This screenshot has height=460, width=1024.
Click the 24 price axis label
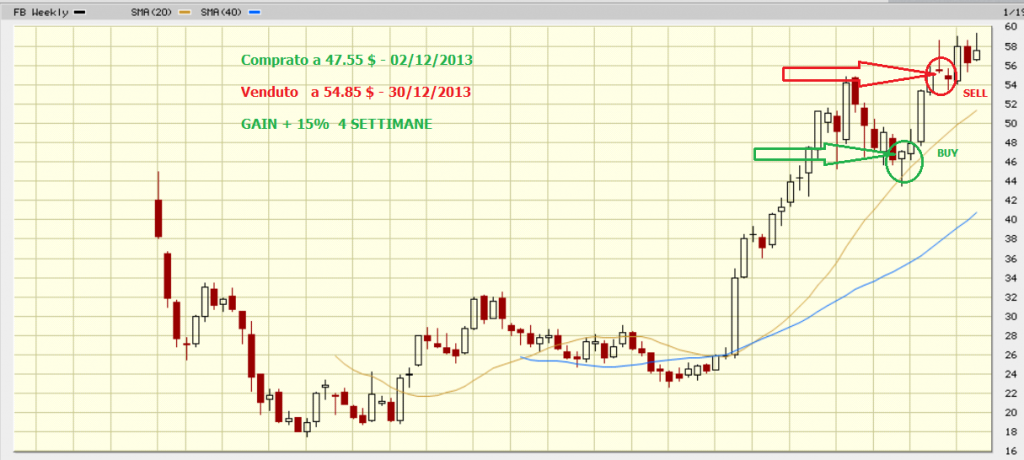[1012, 374]
